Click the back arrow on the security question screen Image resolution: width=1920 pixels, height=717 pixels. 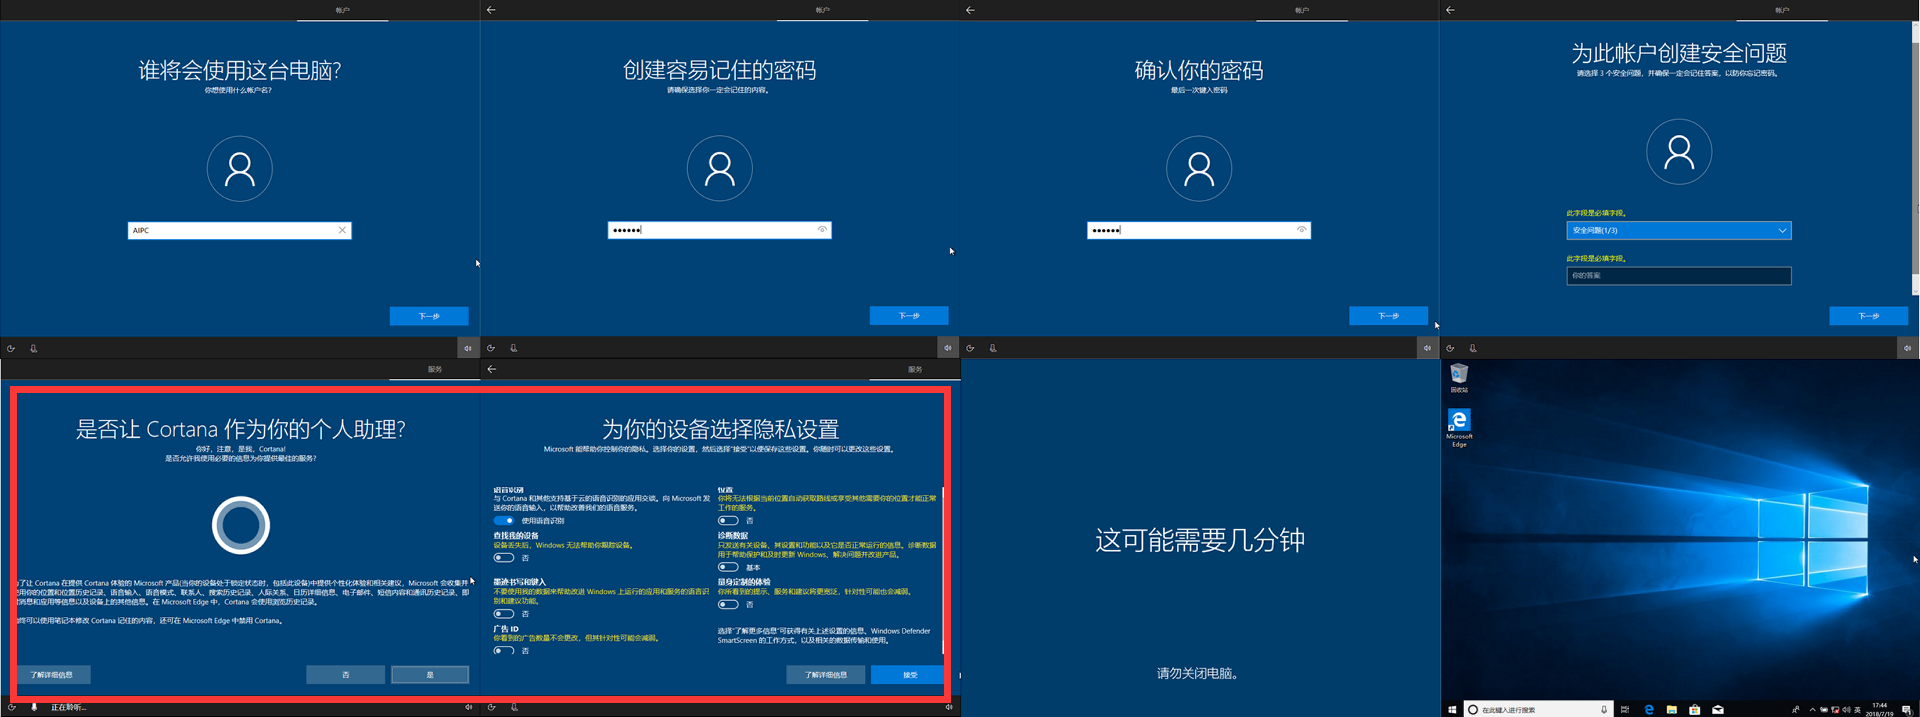point(1450,10)
